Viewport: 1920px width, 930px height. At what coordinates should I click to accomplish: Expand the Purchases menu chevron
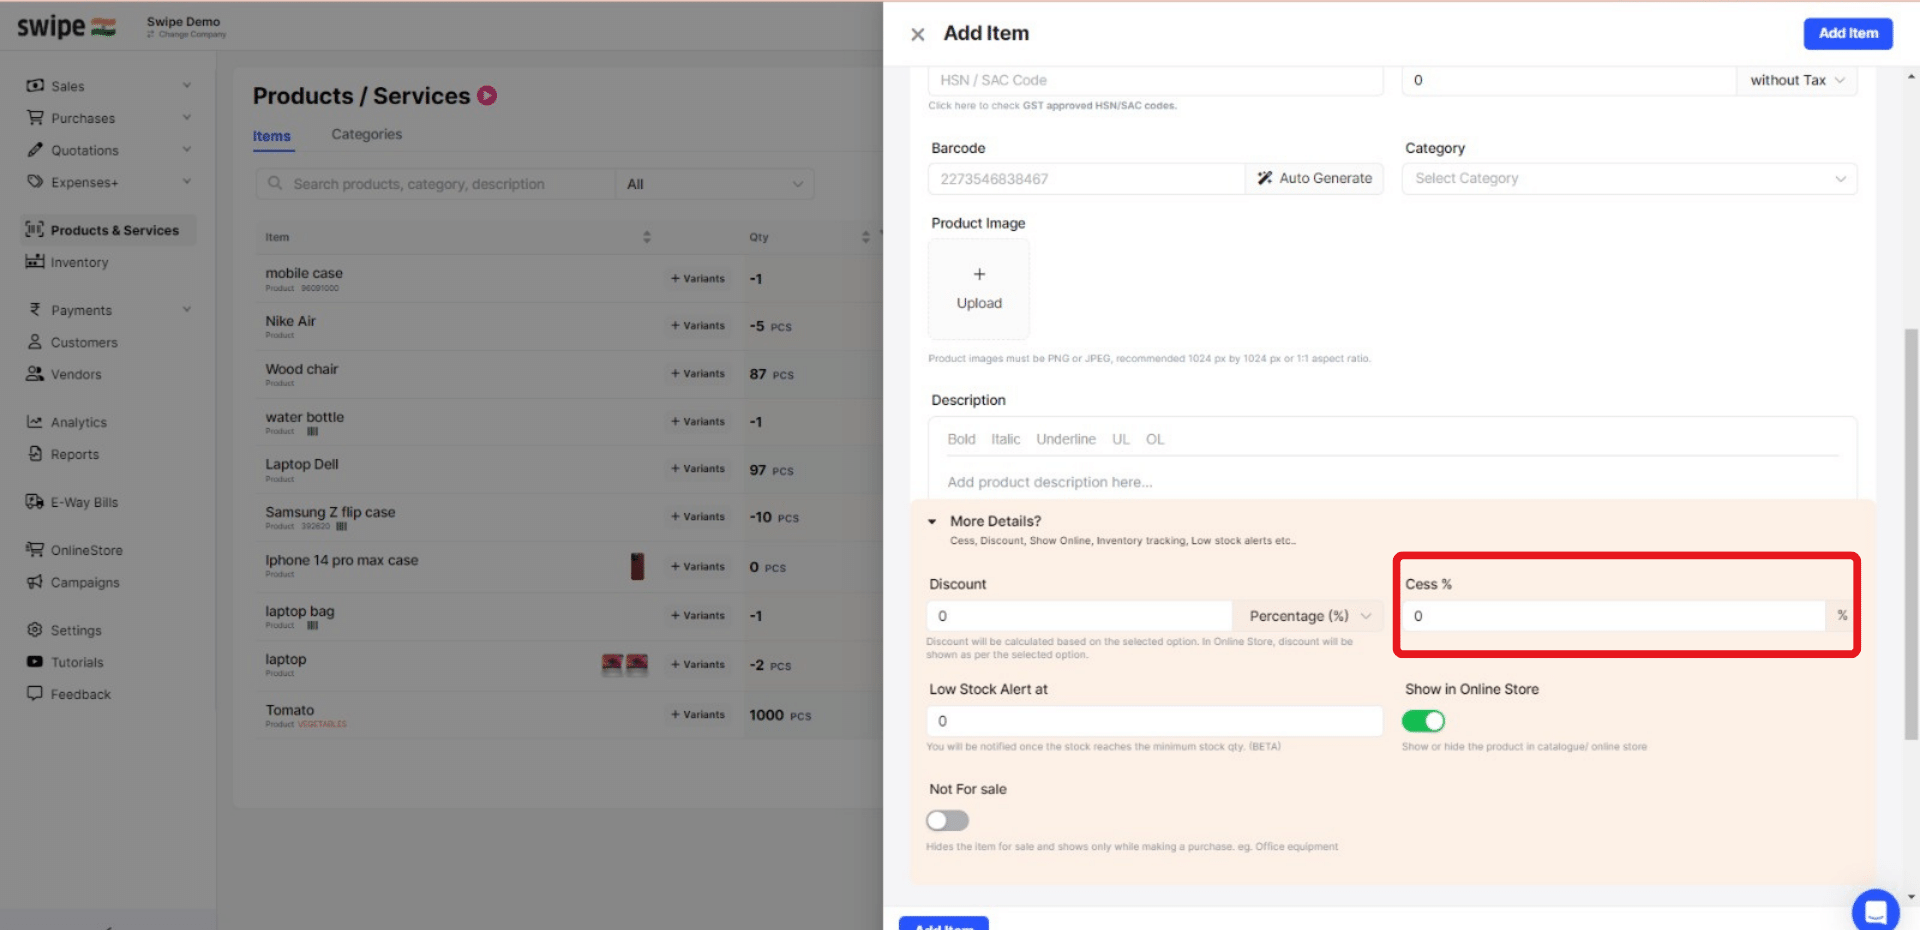point(187,118)
